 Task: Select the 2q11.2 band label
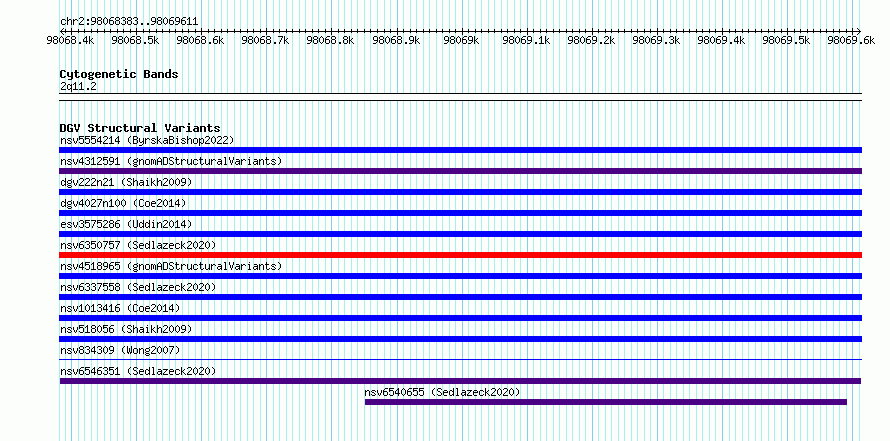pos(78,86)
